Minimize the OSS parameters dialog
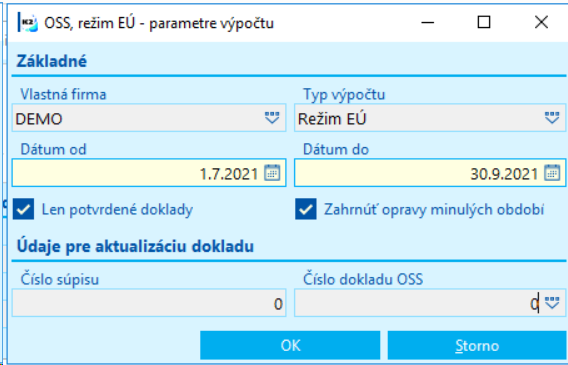Screen dimensions: 568x365 click(427, 22)
